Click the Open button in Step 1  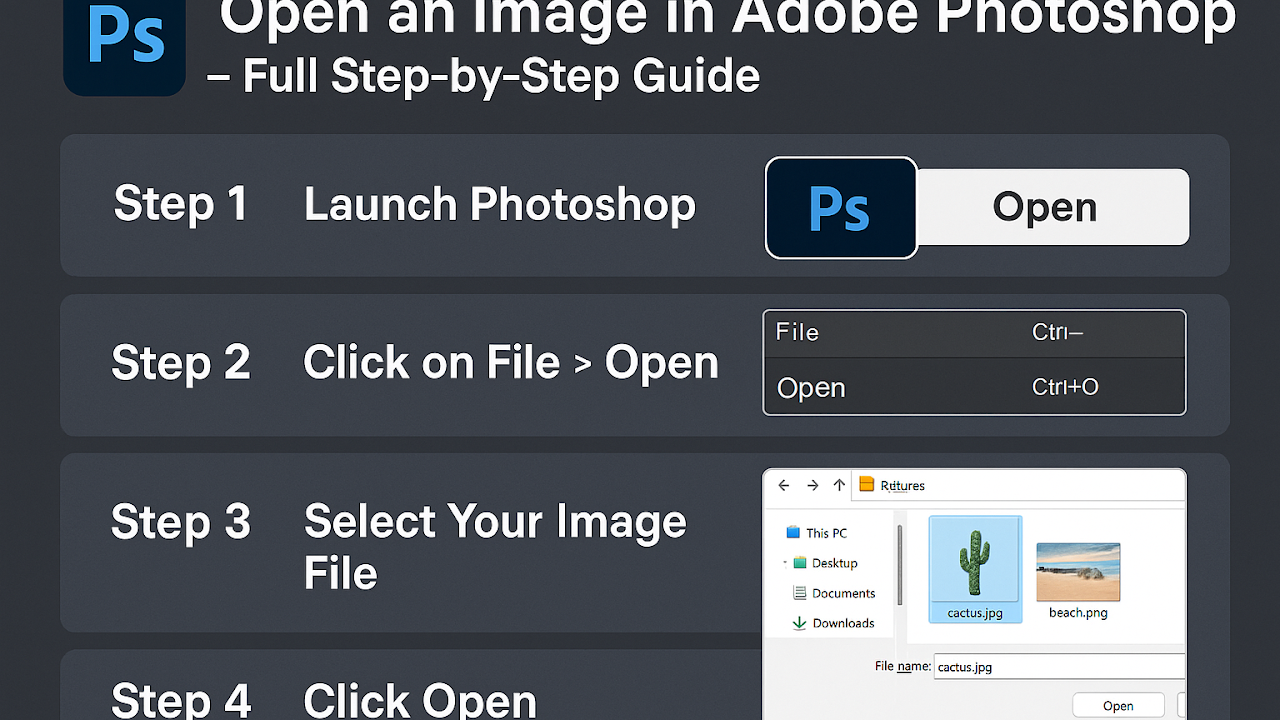pyautogui.click(x=1053, y=207)
